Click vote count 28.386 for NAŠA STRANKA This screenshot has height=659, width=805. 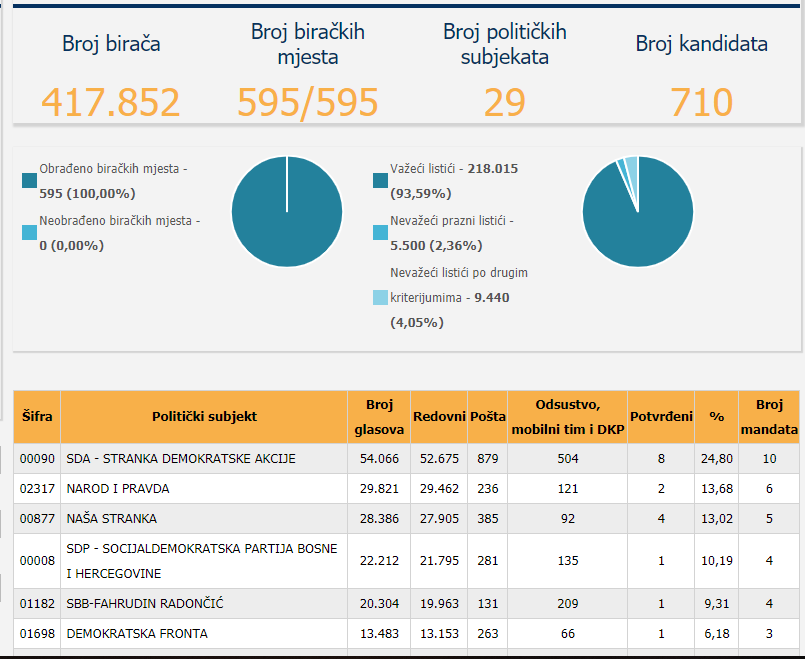tap(379, 519)
